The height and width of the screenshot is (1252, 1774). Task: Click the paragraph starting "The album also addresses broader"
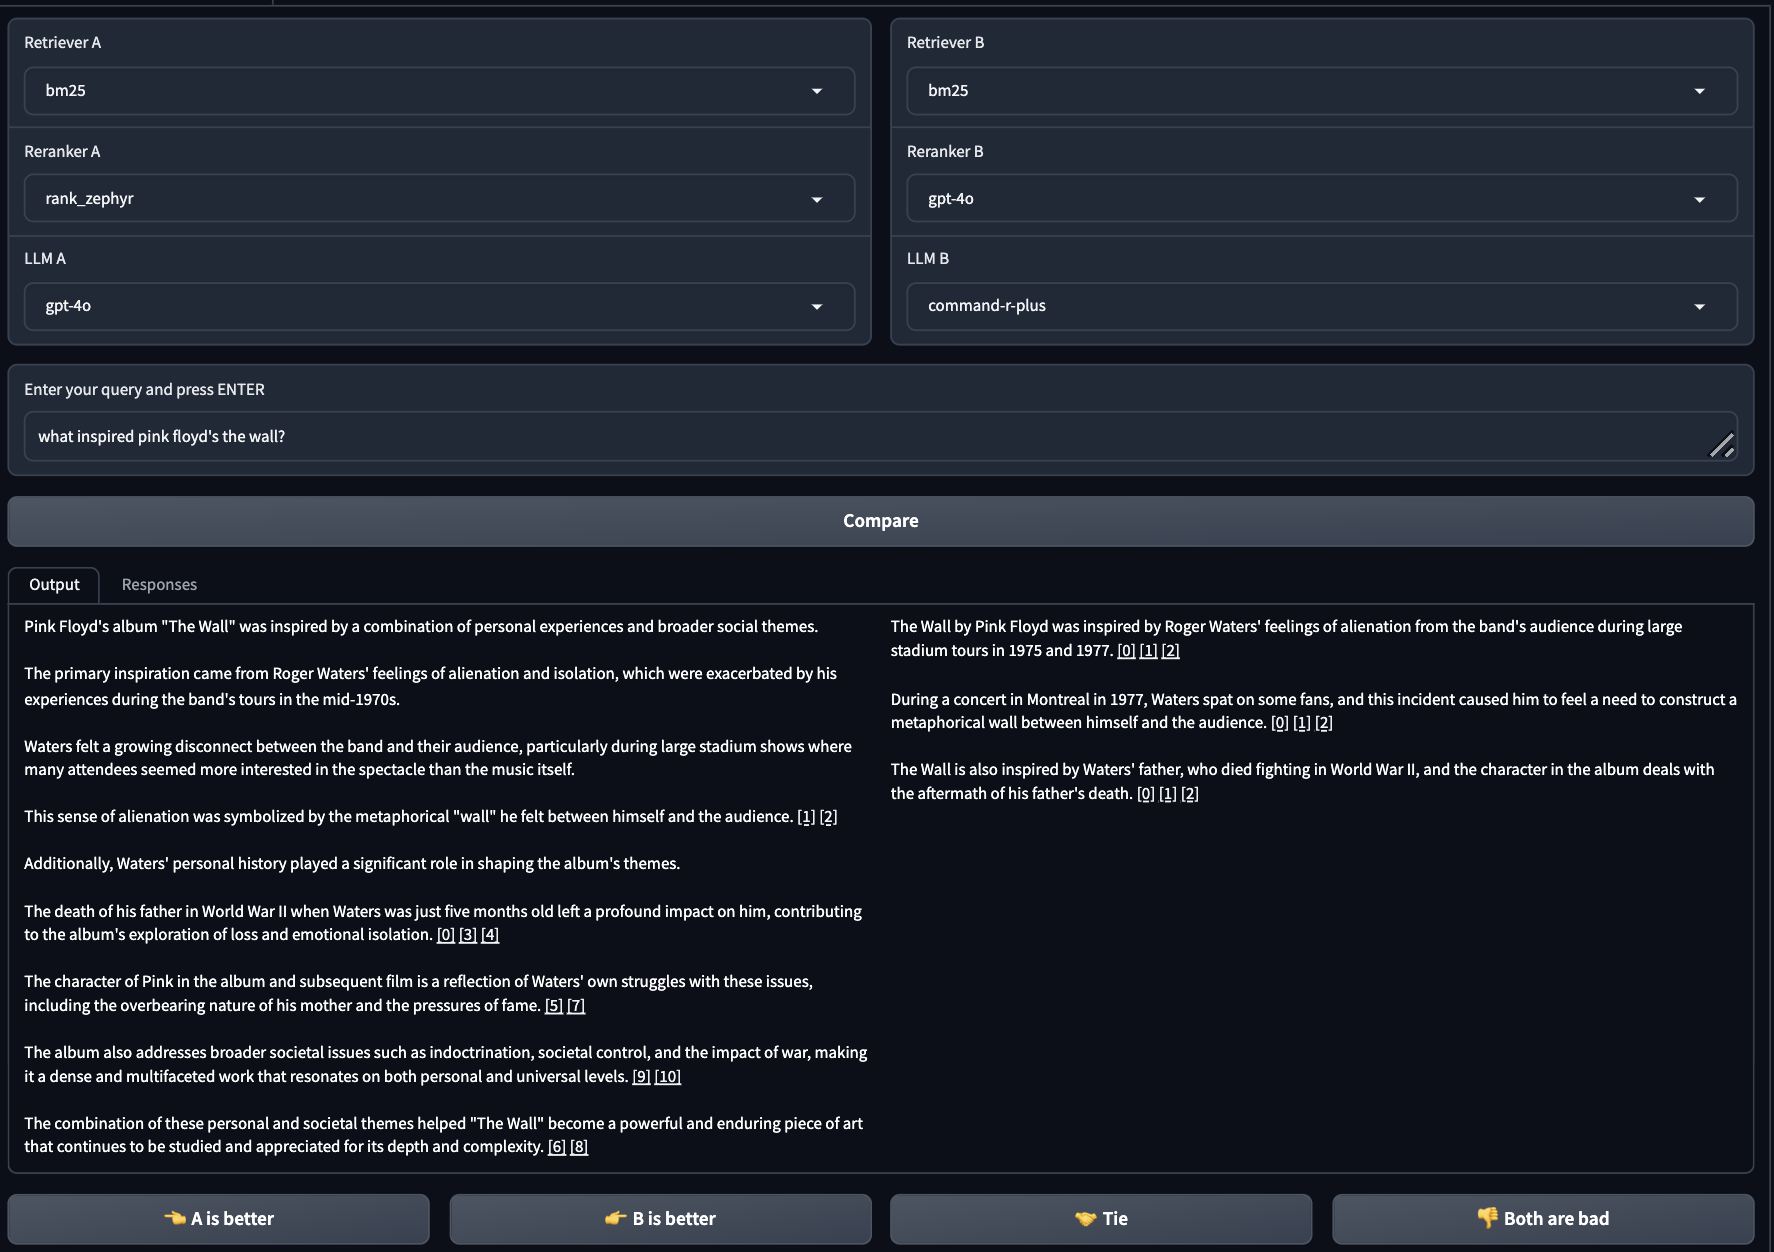446,1065
